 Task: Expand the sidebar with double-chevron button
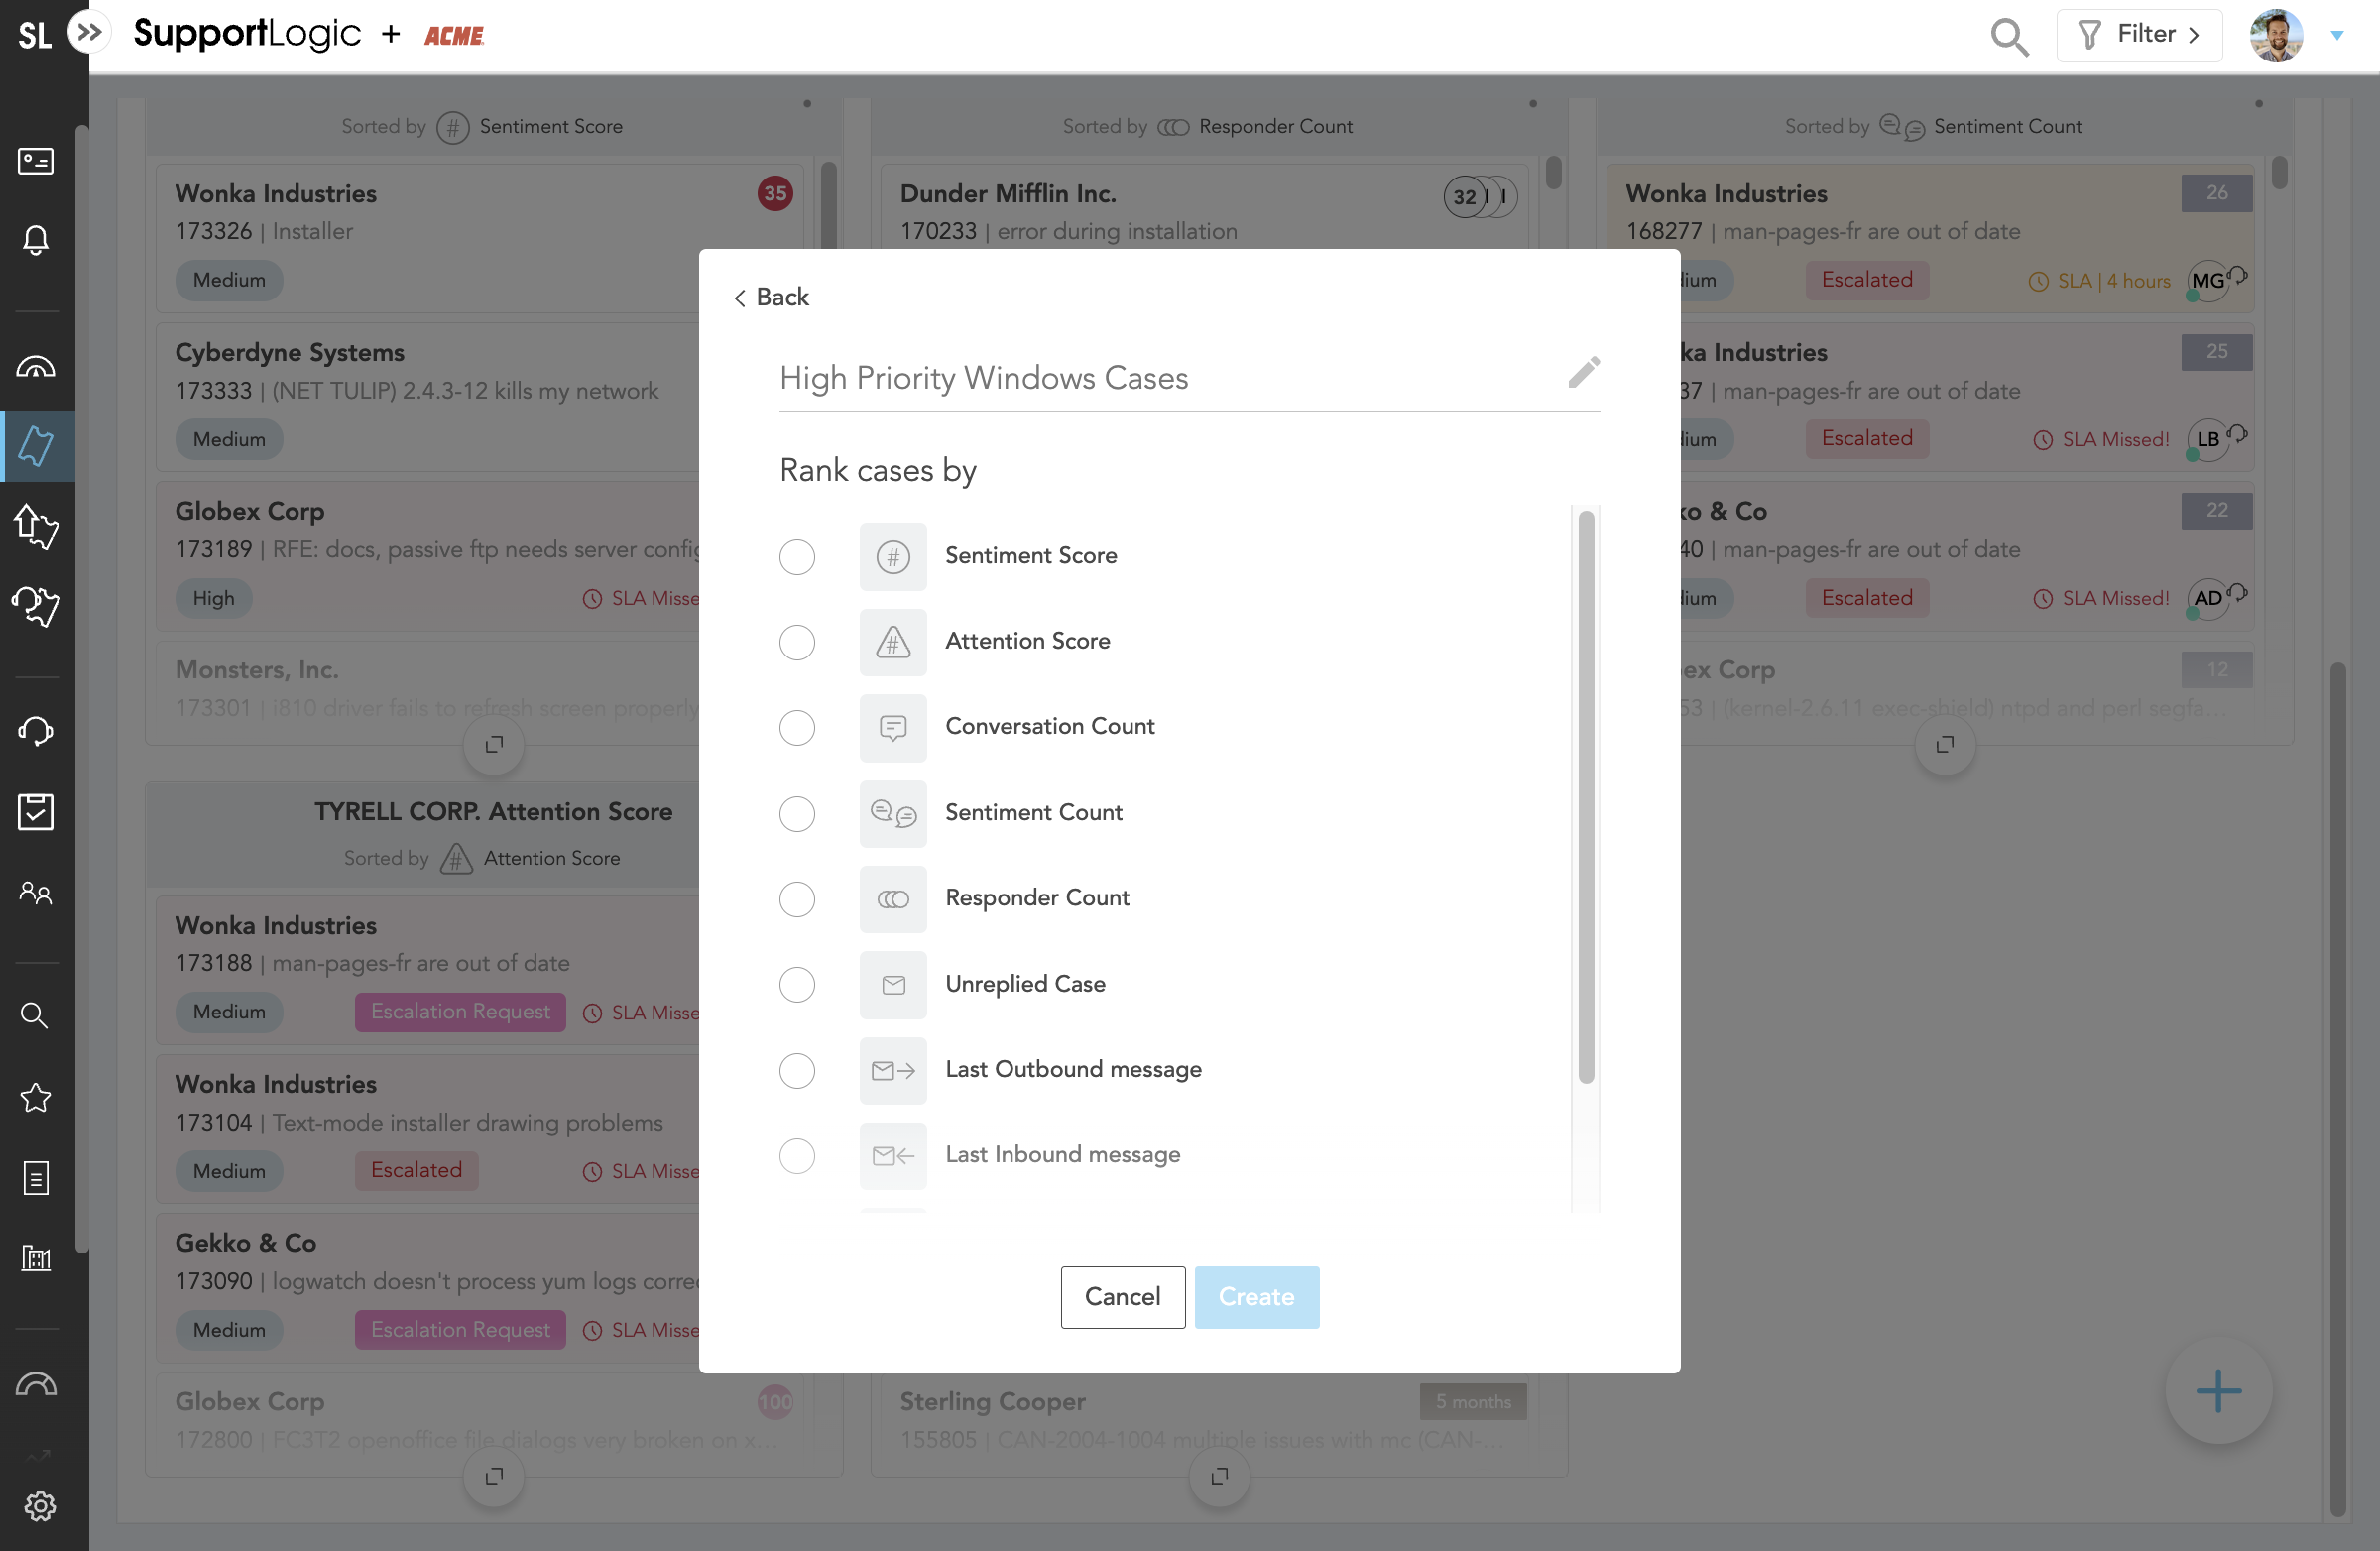[x=90, y=32]
